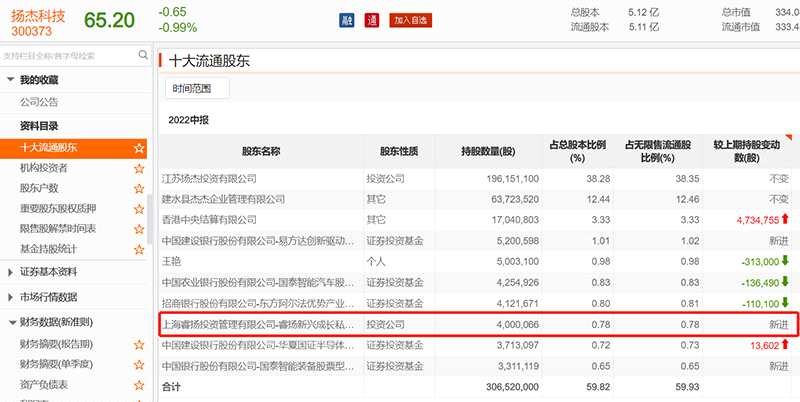Click holding value 196,151,100
Viewport: 800px width, 402px height.
(x=512, y=179)
